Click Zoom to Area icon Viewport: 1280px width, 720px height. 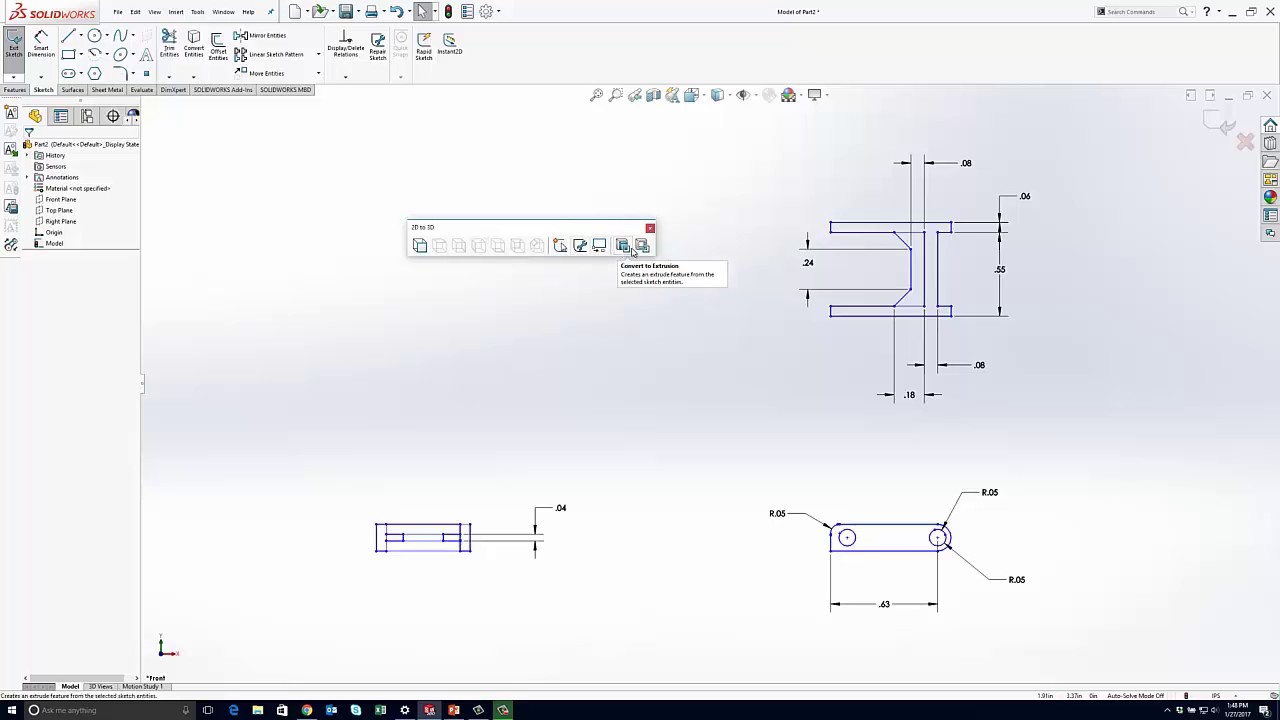(616, 95)
